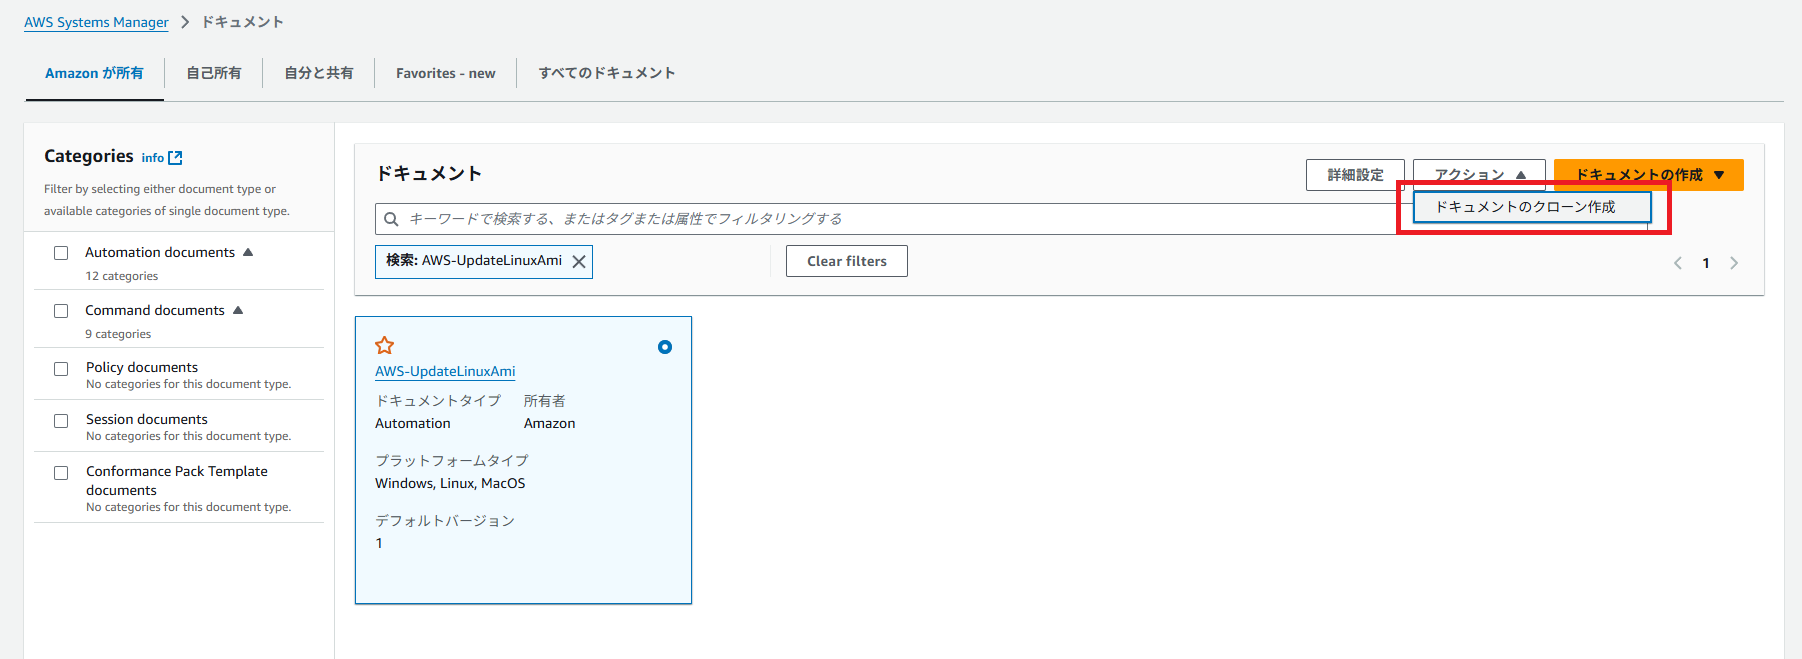This screenshot has width=1802, height=659.
Task: Open the AWS-UpdateLinuxAmi document link
Action: pos(445,371)
